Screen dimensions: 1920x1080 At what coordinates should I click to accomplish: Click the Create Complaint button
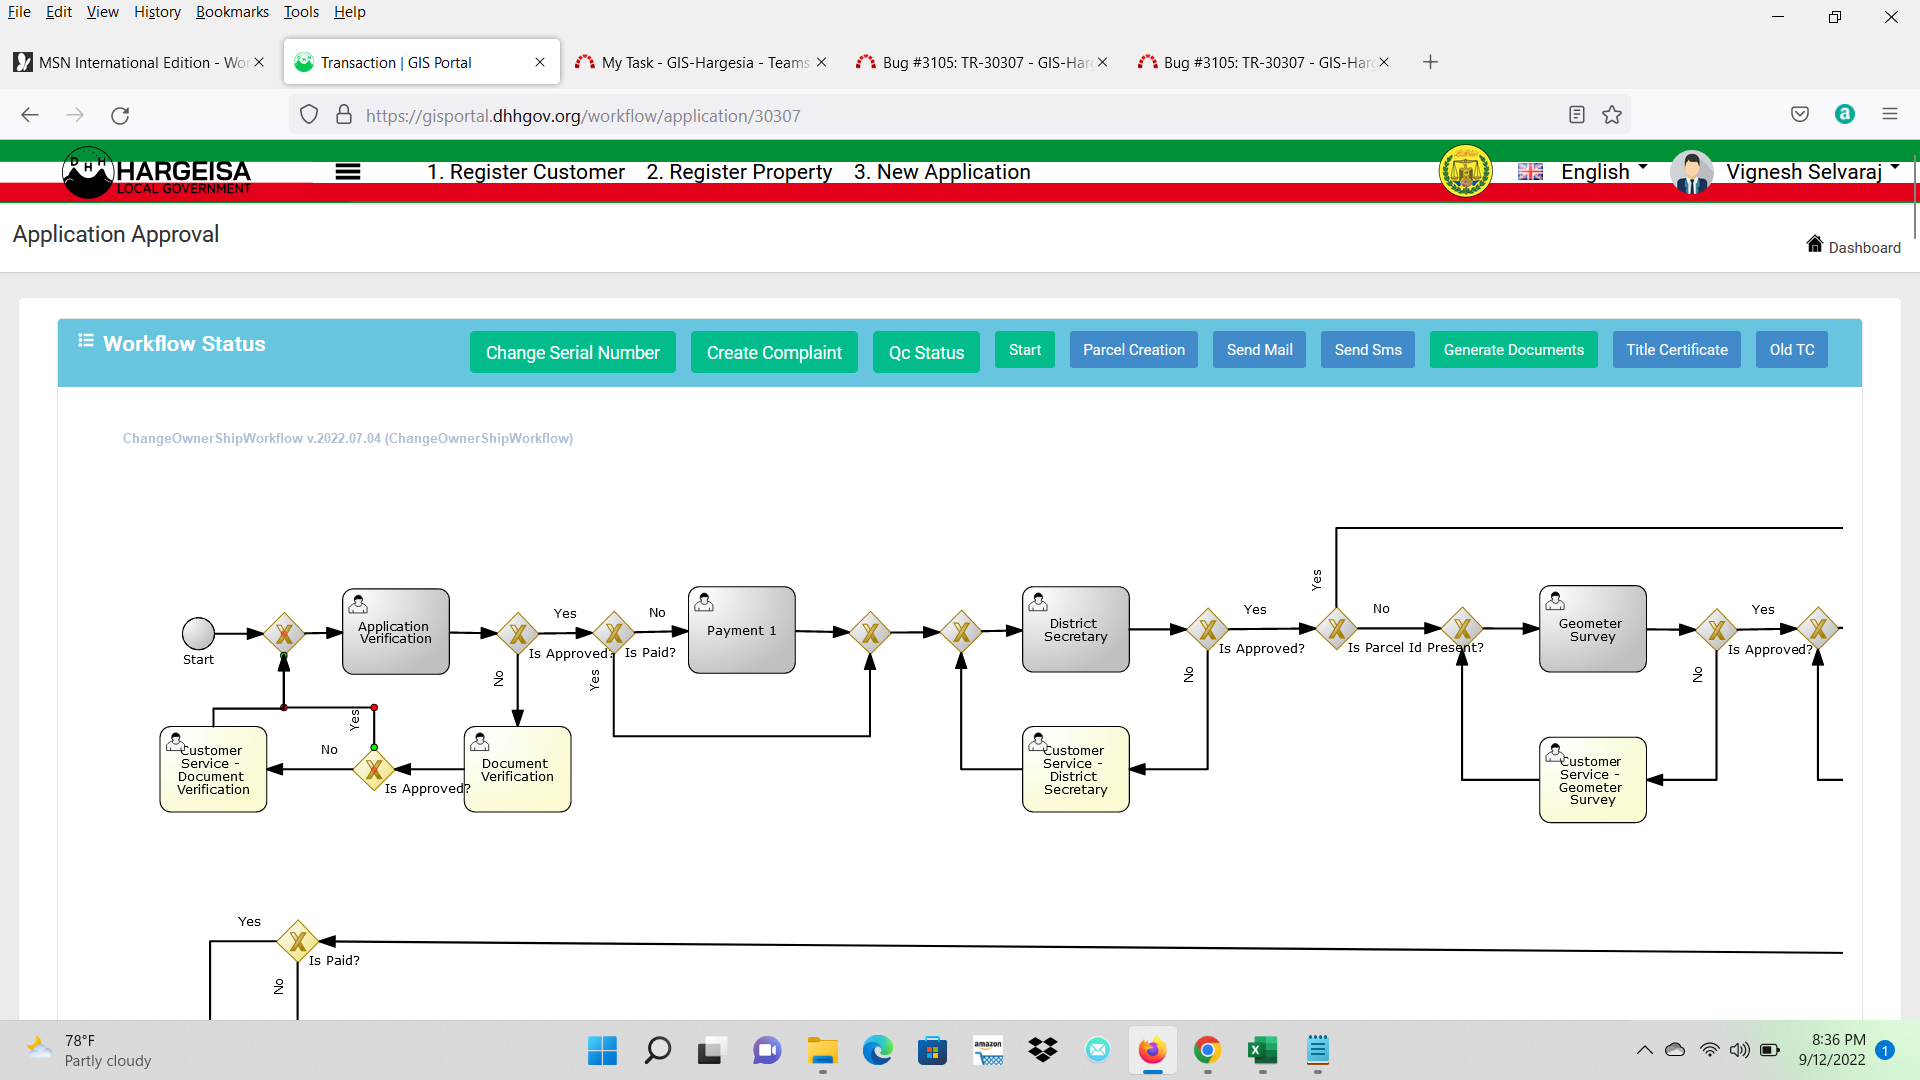774,352
